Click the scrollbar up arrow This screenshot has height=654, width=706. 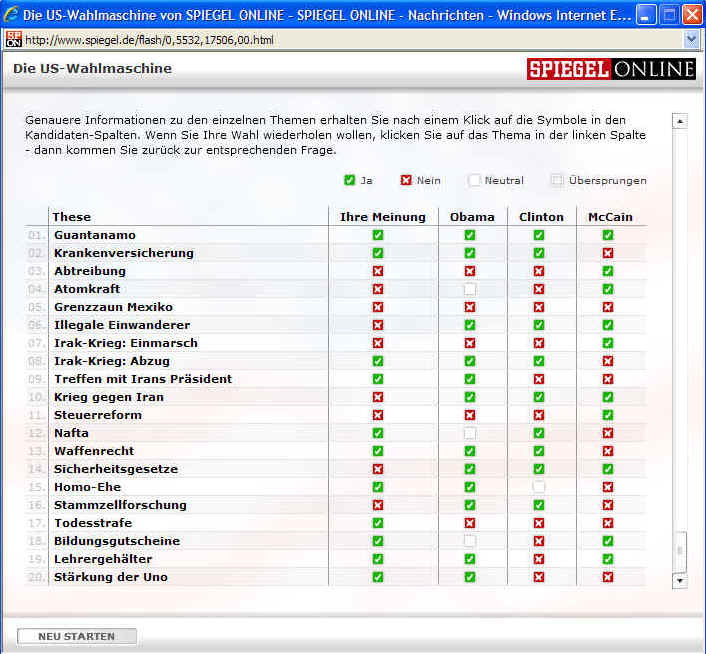click(680, 121)
